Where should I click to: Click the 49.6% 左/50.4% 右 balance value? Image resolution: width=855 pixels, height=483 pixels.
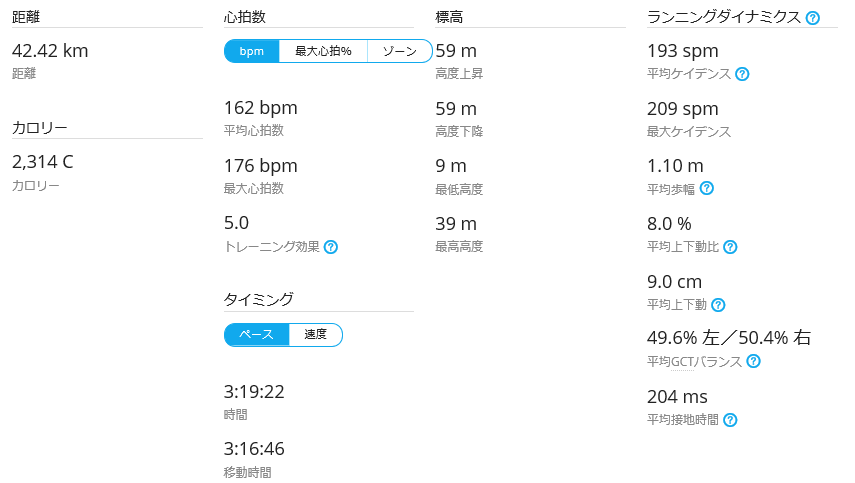[729, 338]
